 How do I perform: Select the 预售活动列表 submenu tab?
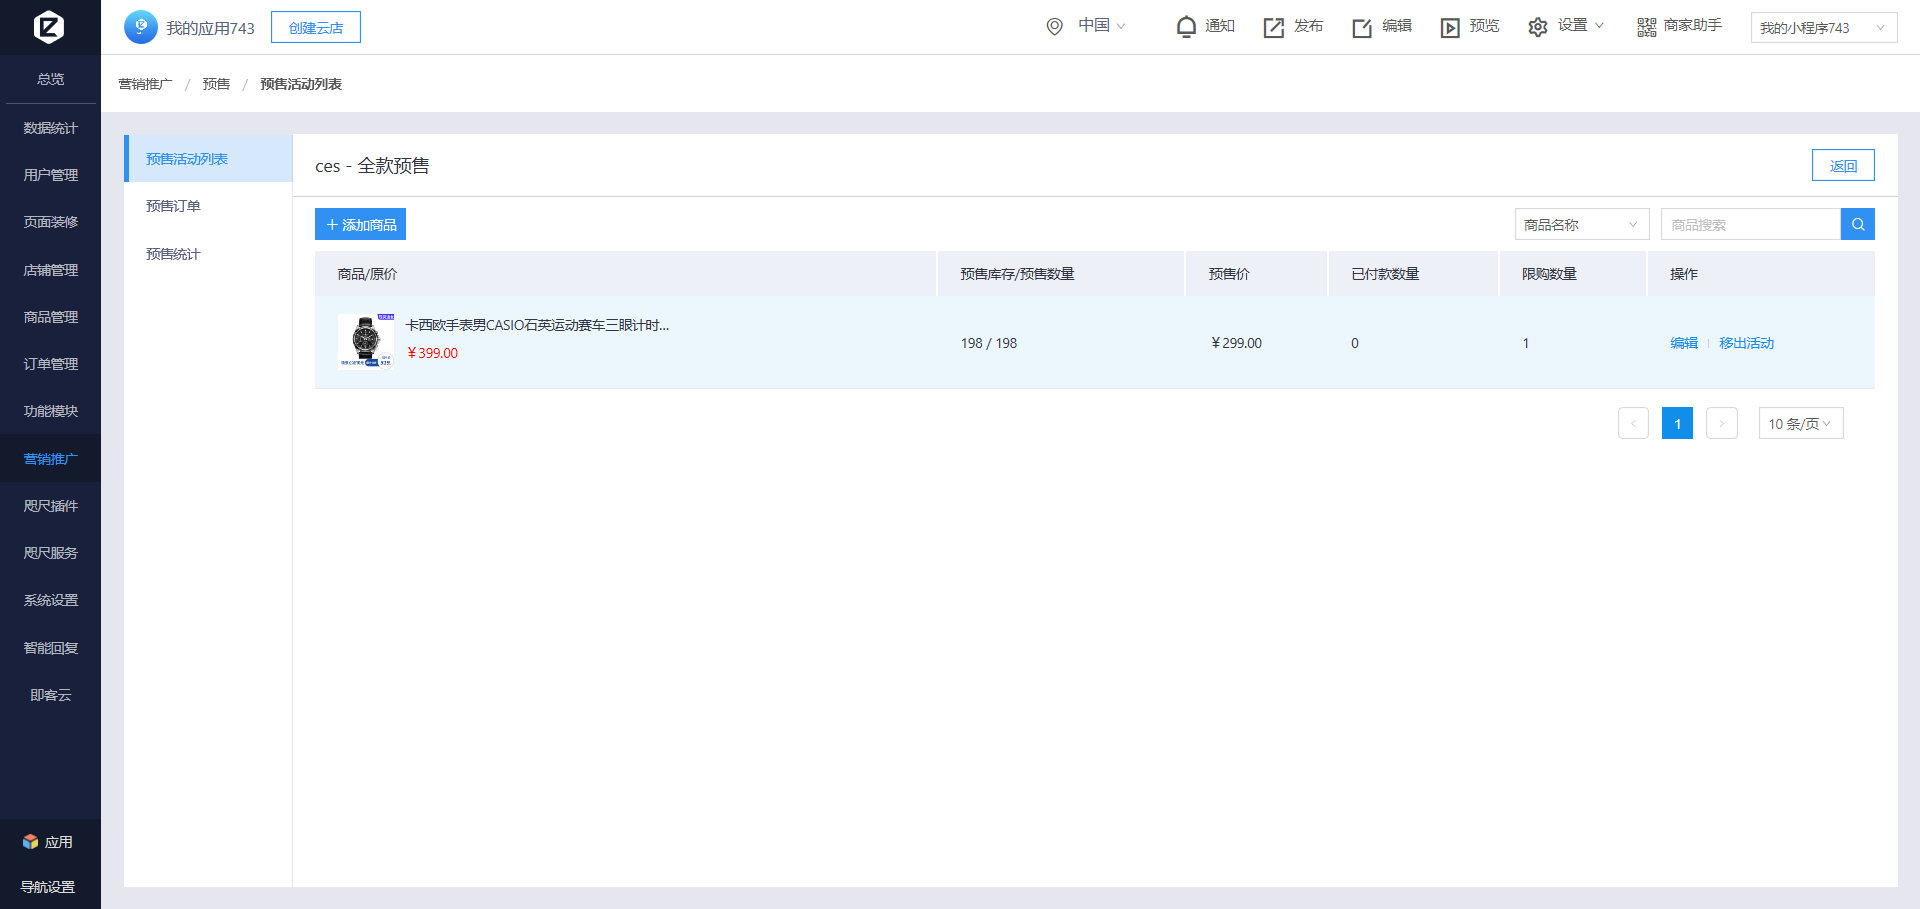[x=208, y=159]
